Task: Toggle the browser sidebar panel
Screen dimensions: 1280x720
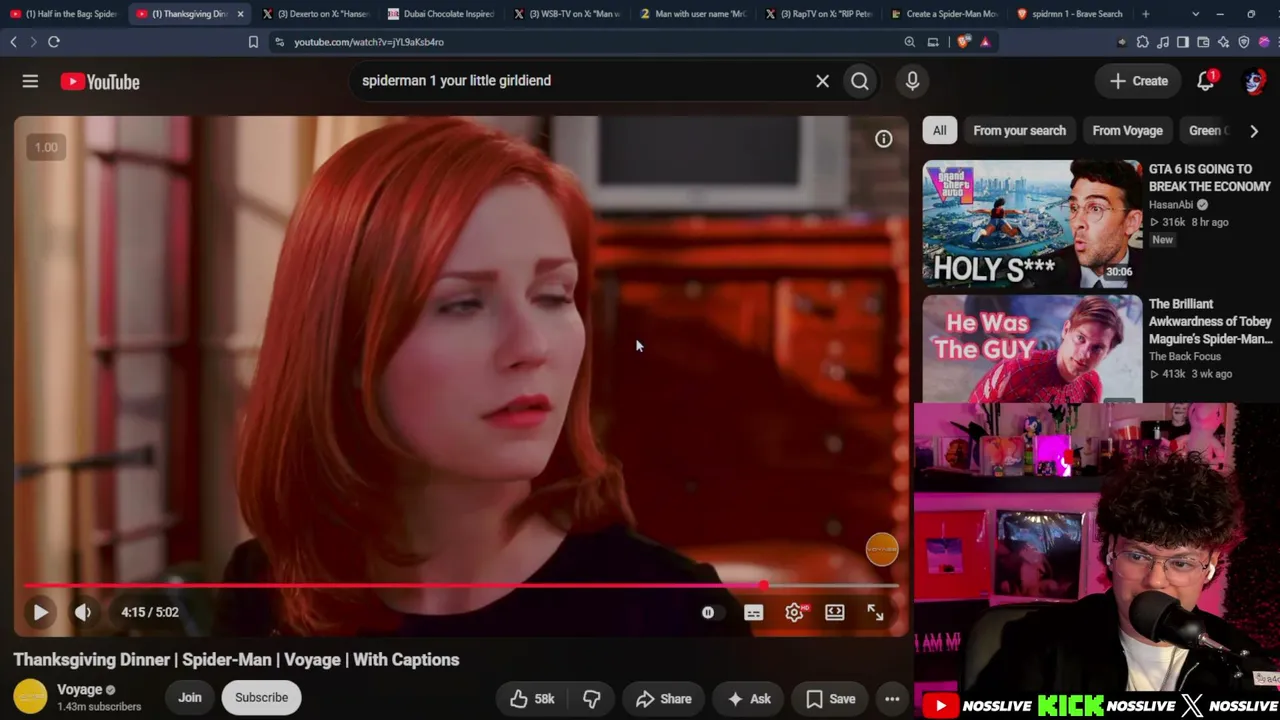Action: 1183,42
